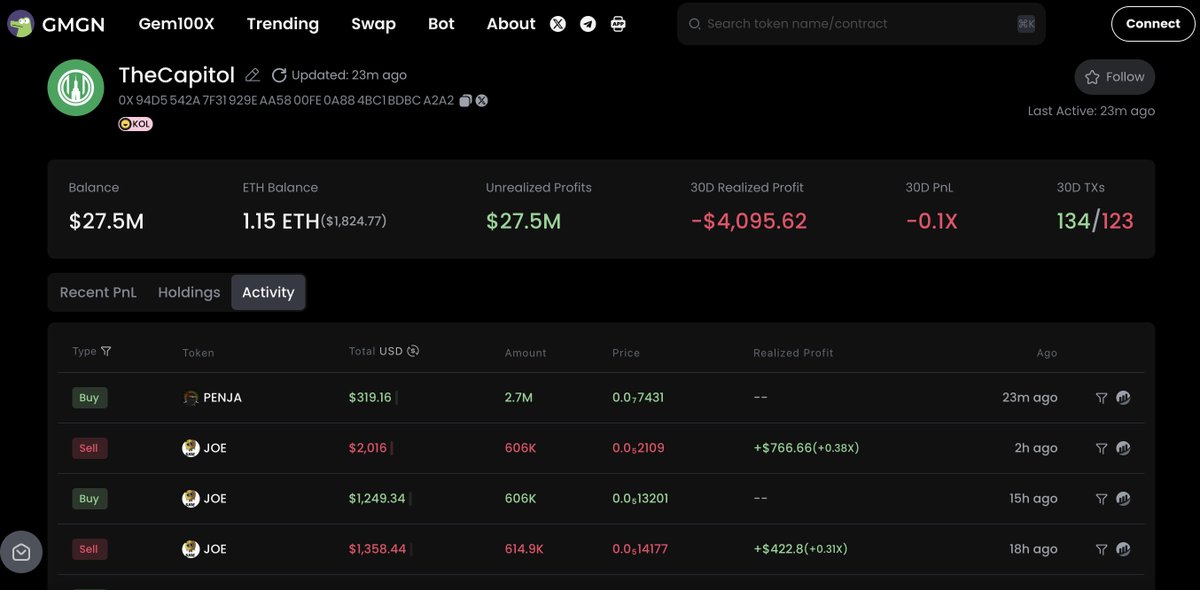1200x590 pixels.
Task: Open chart icon on the 15h ago JOE row
Action: (1123, 498)
